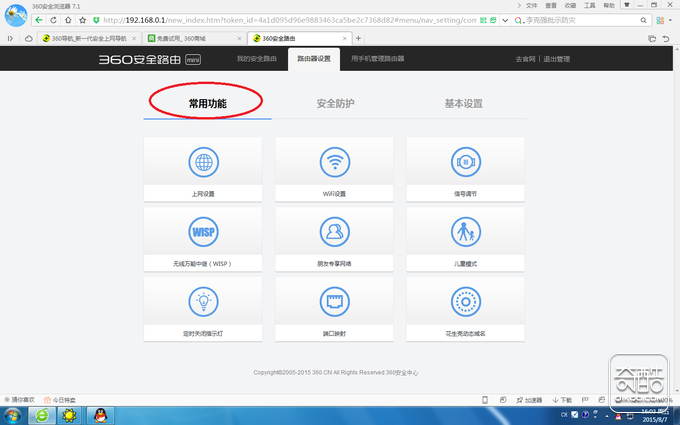Open the 朋友专享网络 guest network card
Screen dimensions: 680x425
(x=334, y=239)
